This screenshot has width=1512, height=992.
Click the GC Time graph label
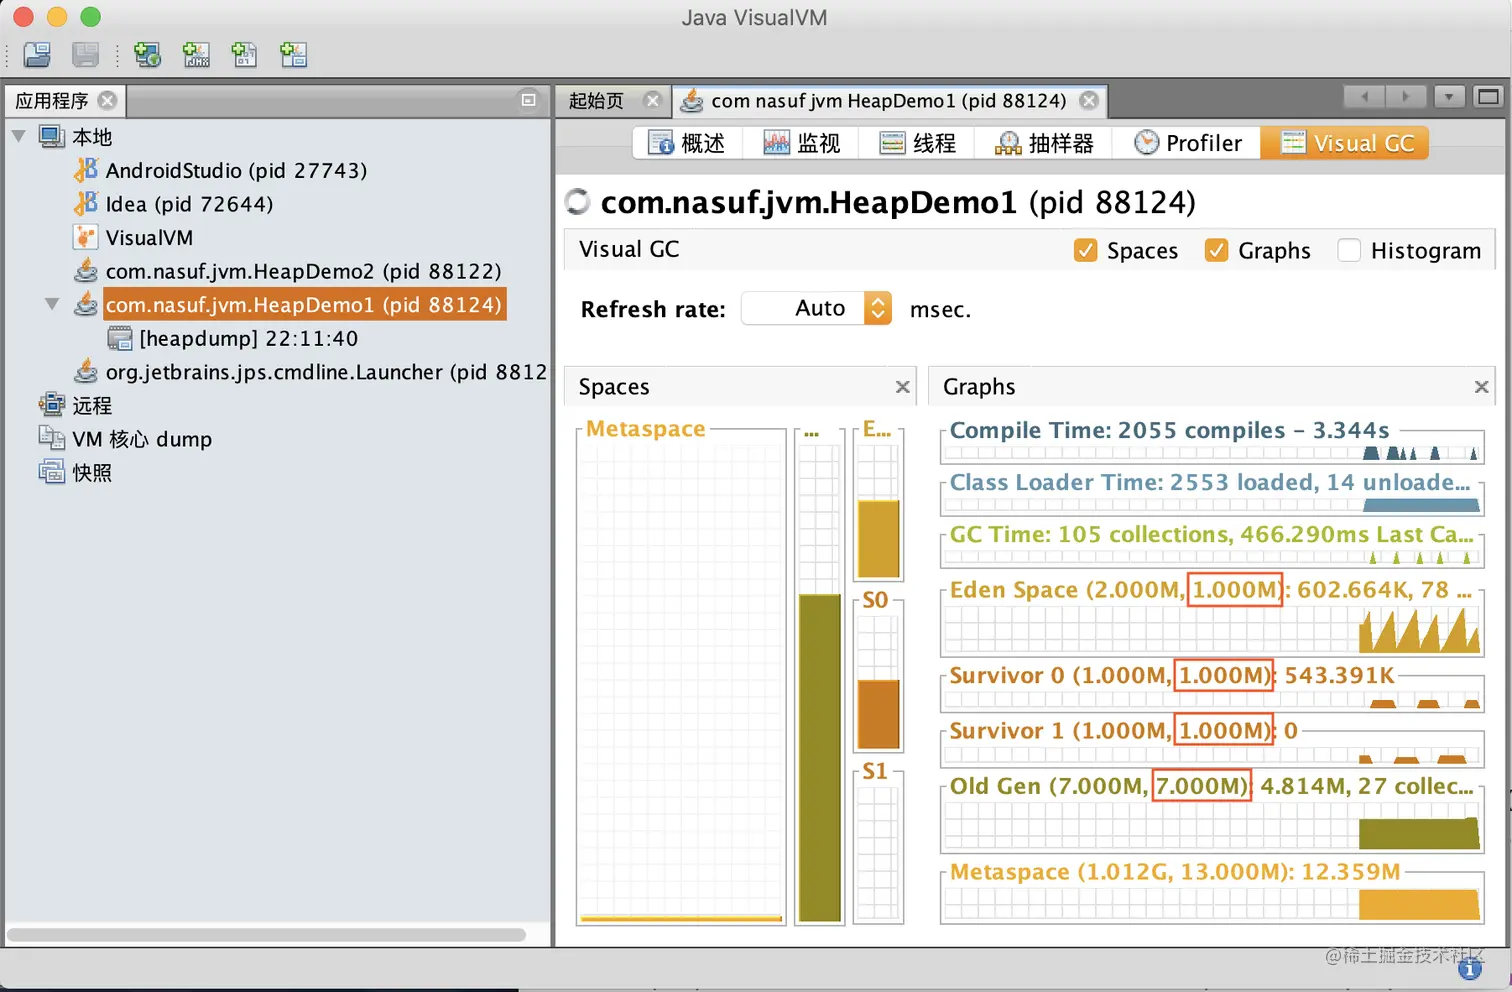click(x=1212, y=534)
